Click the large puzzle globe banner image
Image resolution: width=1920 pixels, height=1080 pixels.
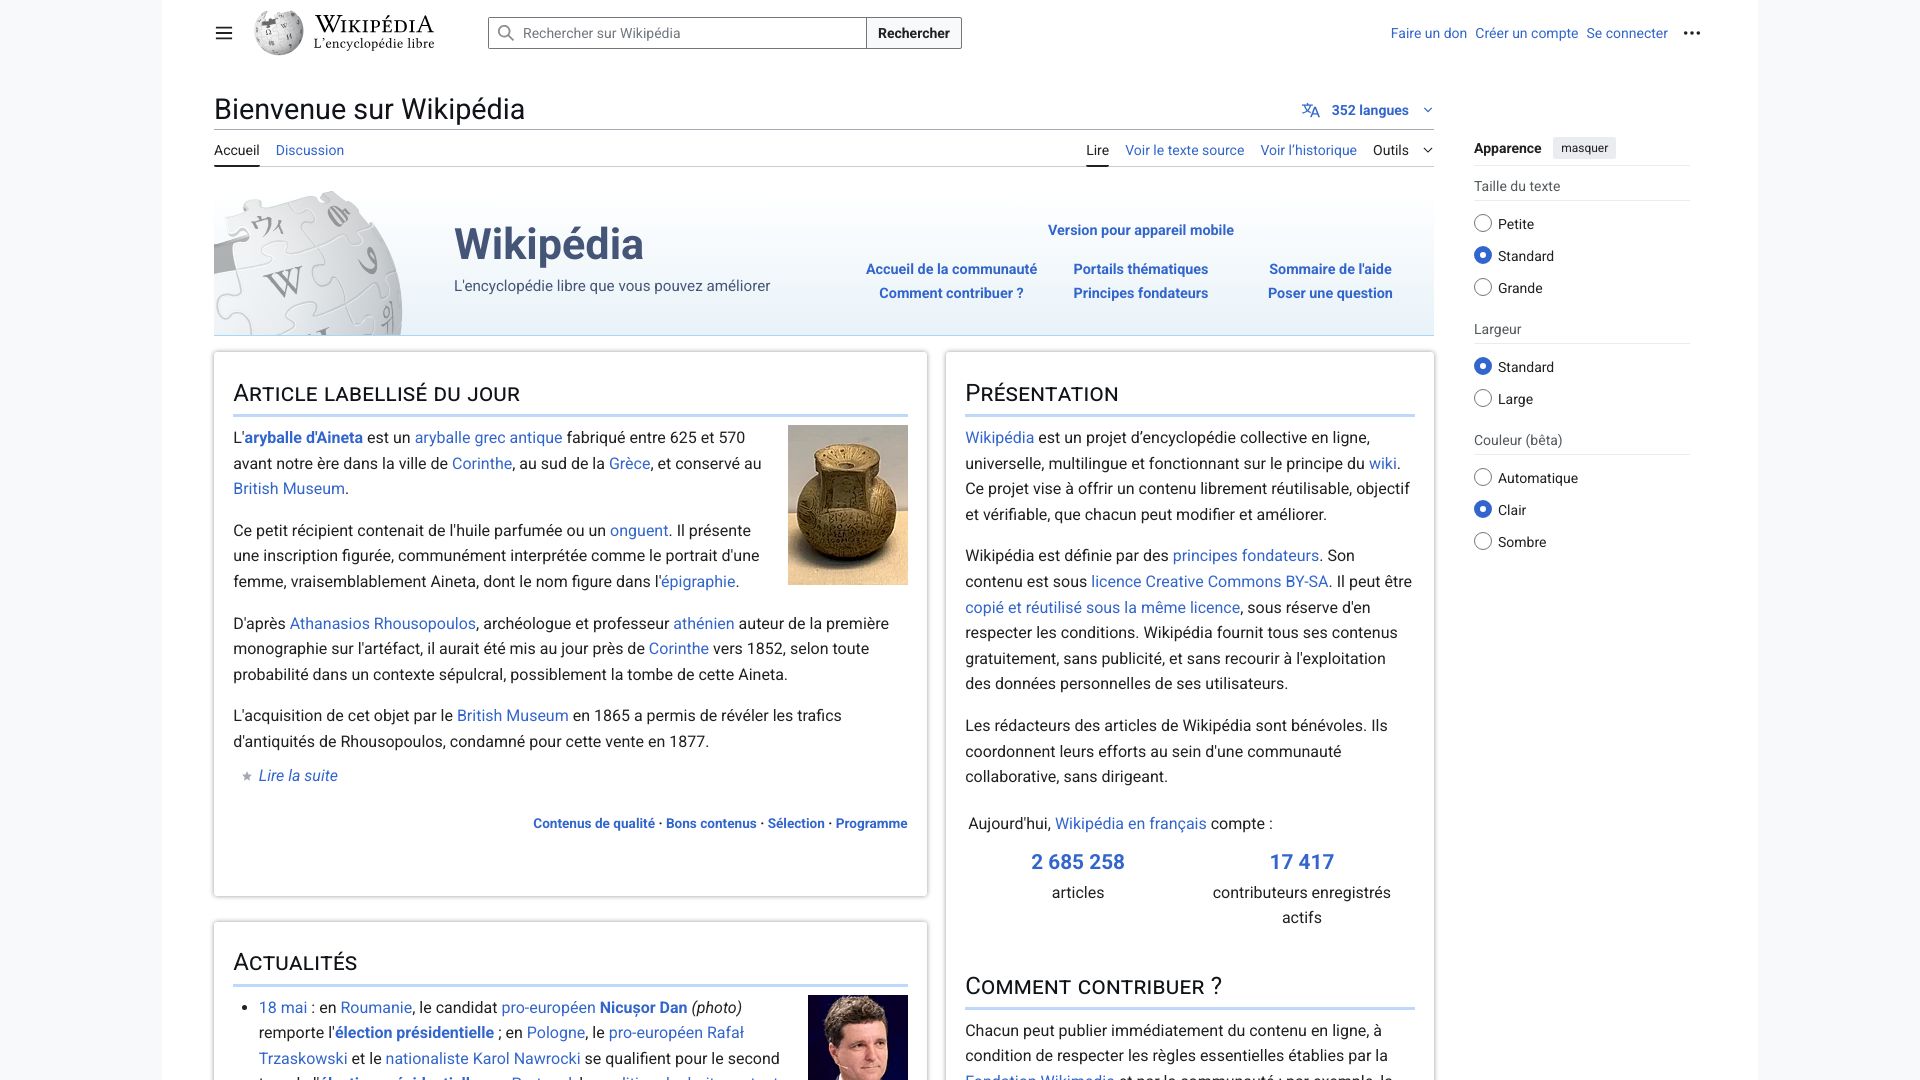(308, 265)
